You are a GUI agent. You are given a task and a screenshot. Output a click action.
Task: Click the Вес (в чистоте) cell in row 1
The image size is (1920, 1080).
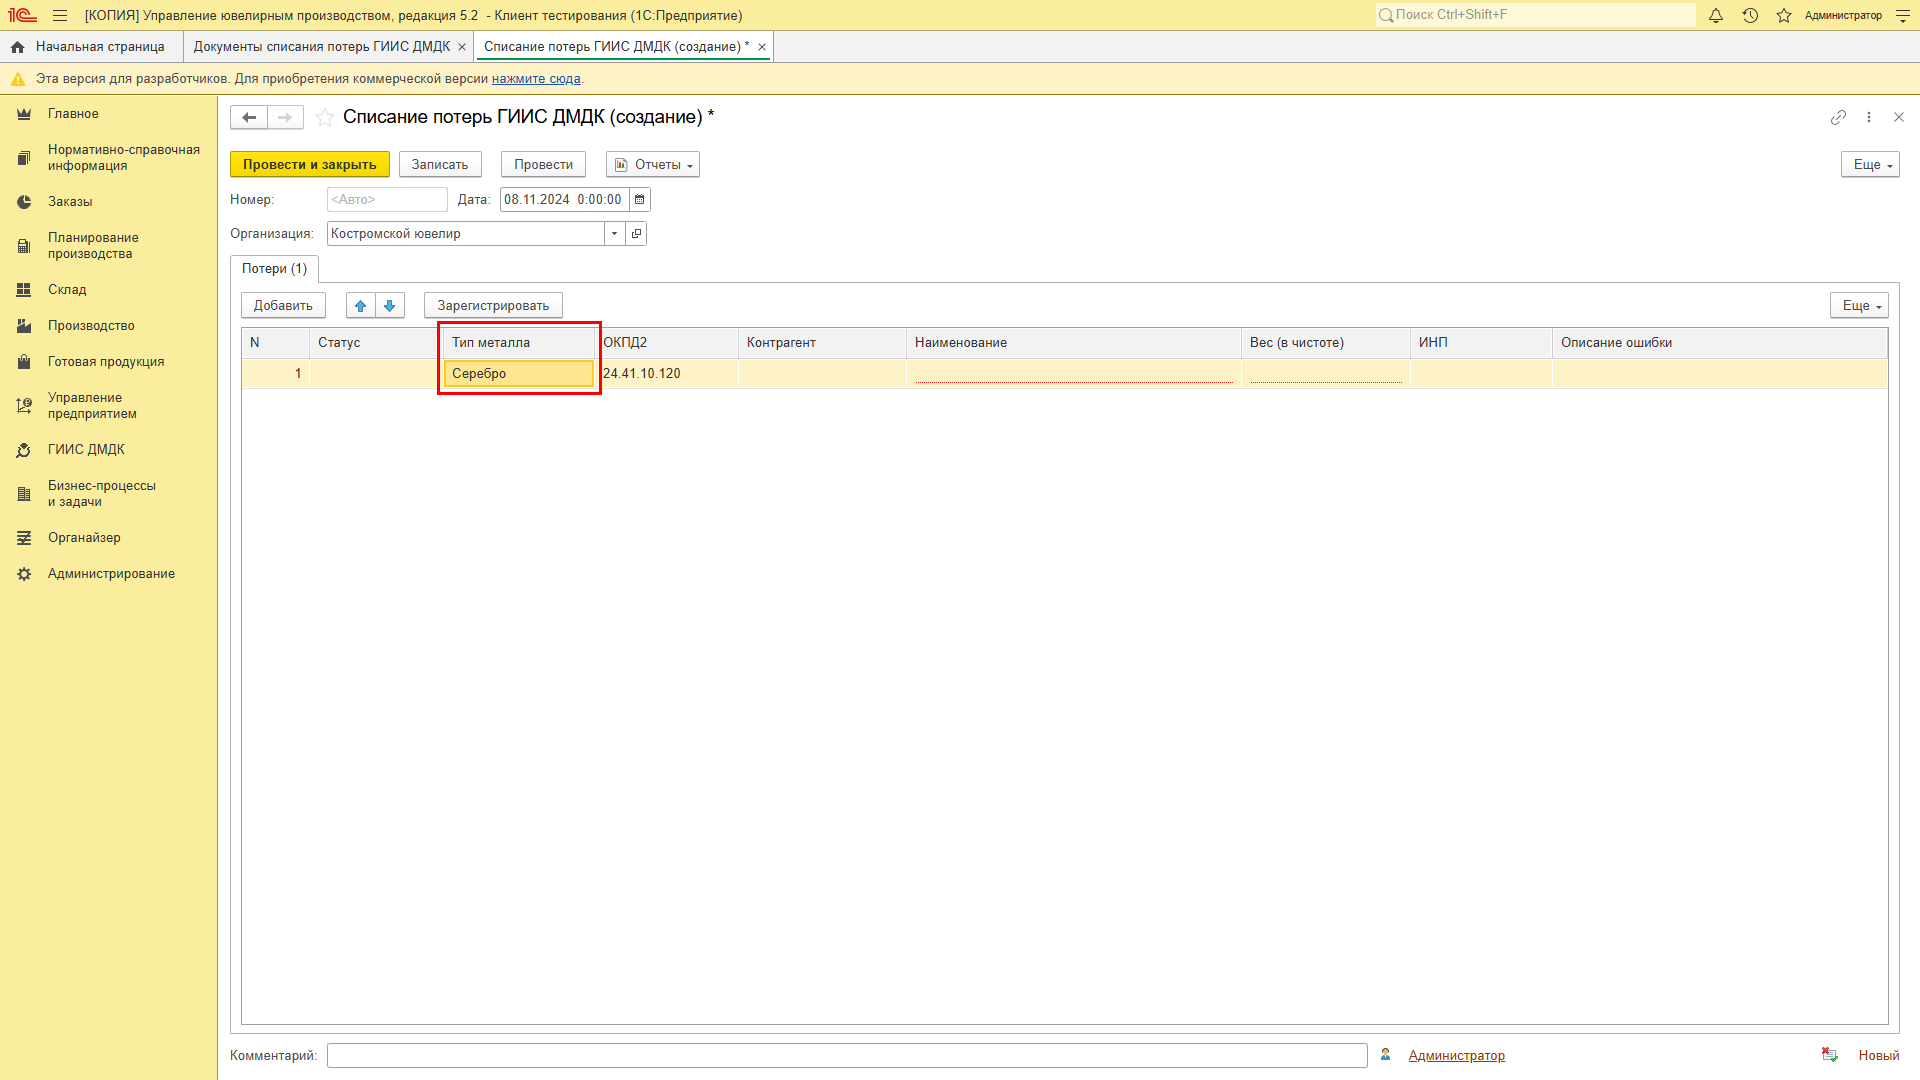(1326, 374)
